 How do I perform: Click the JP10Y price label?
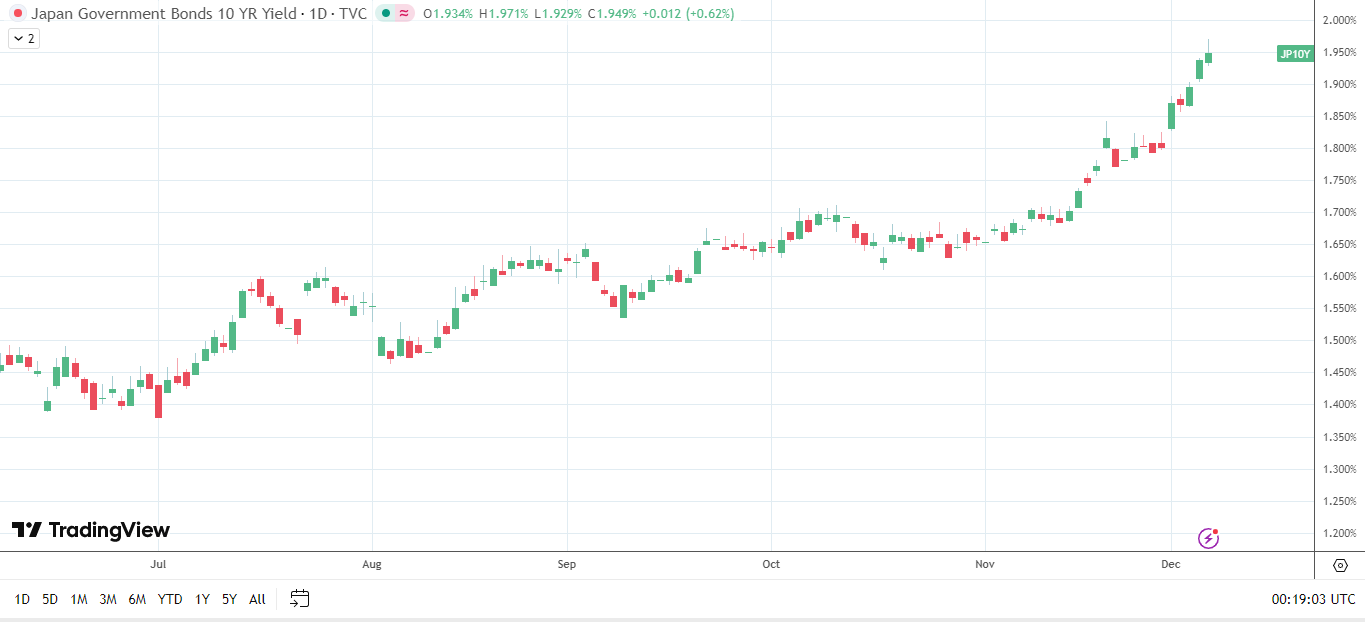[1294, 54]
